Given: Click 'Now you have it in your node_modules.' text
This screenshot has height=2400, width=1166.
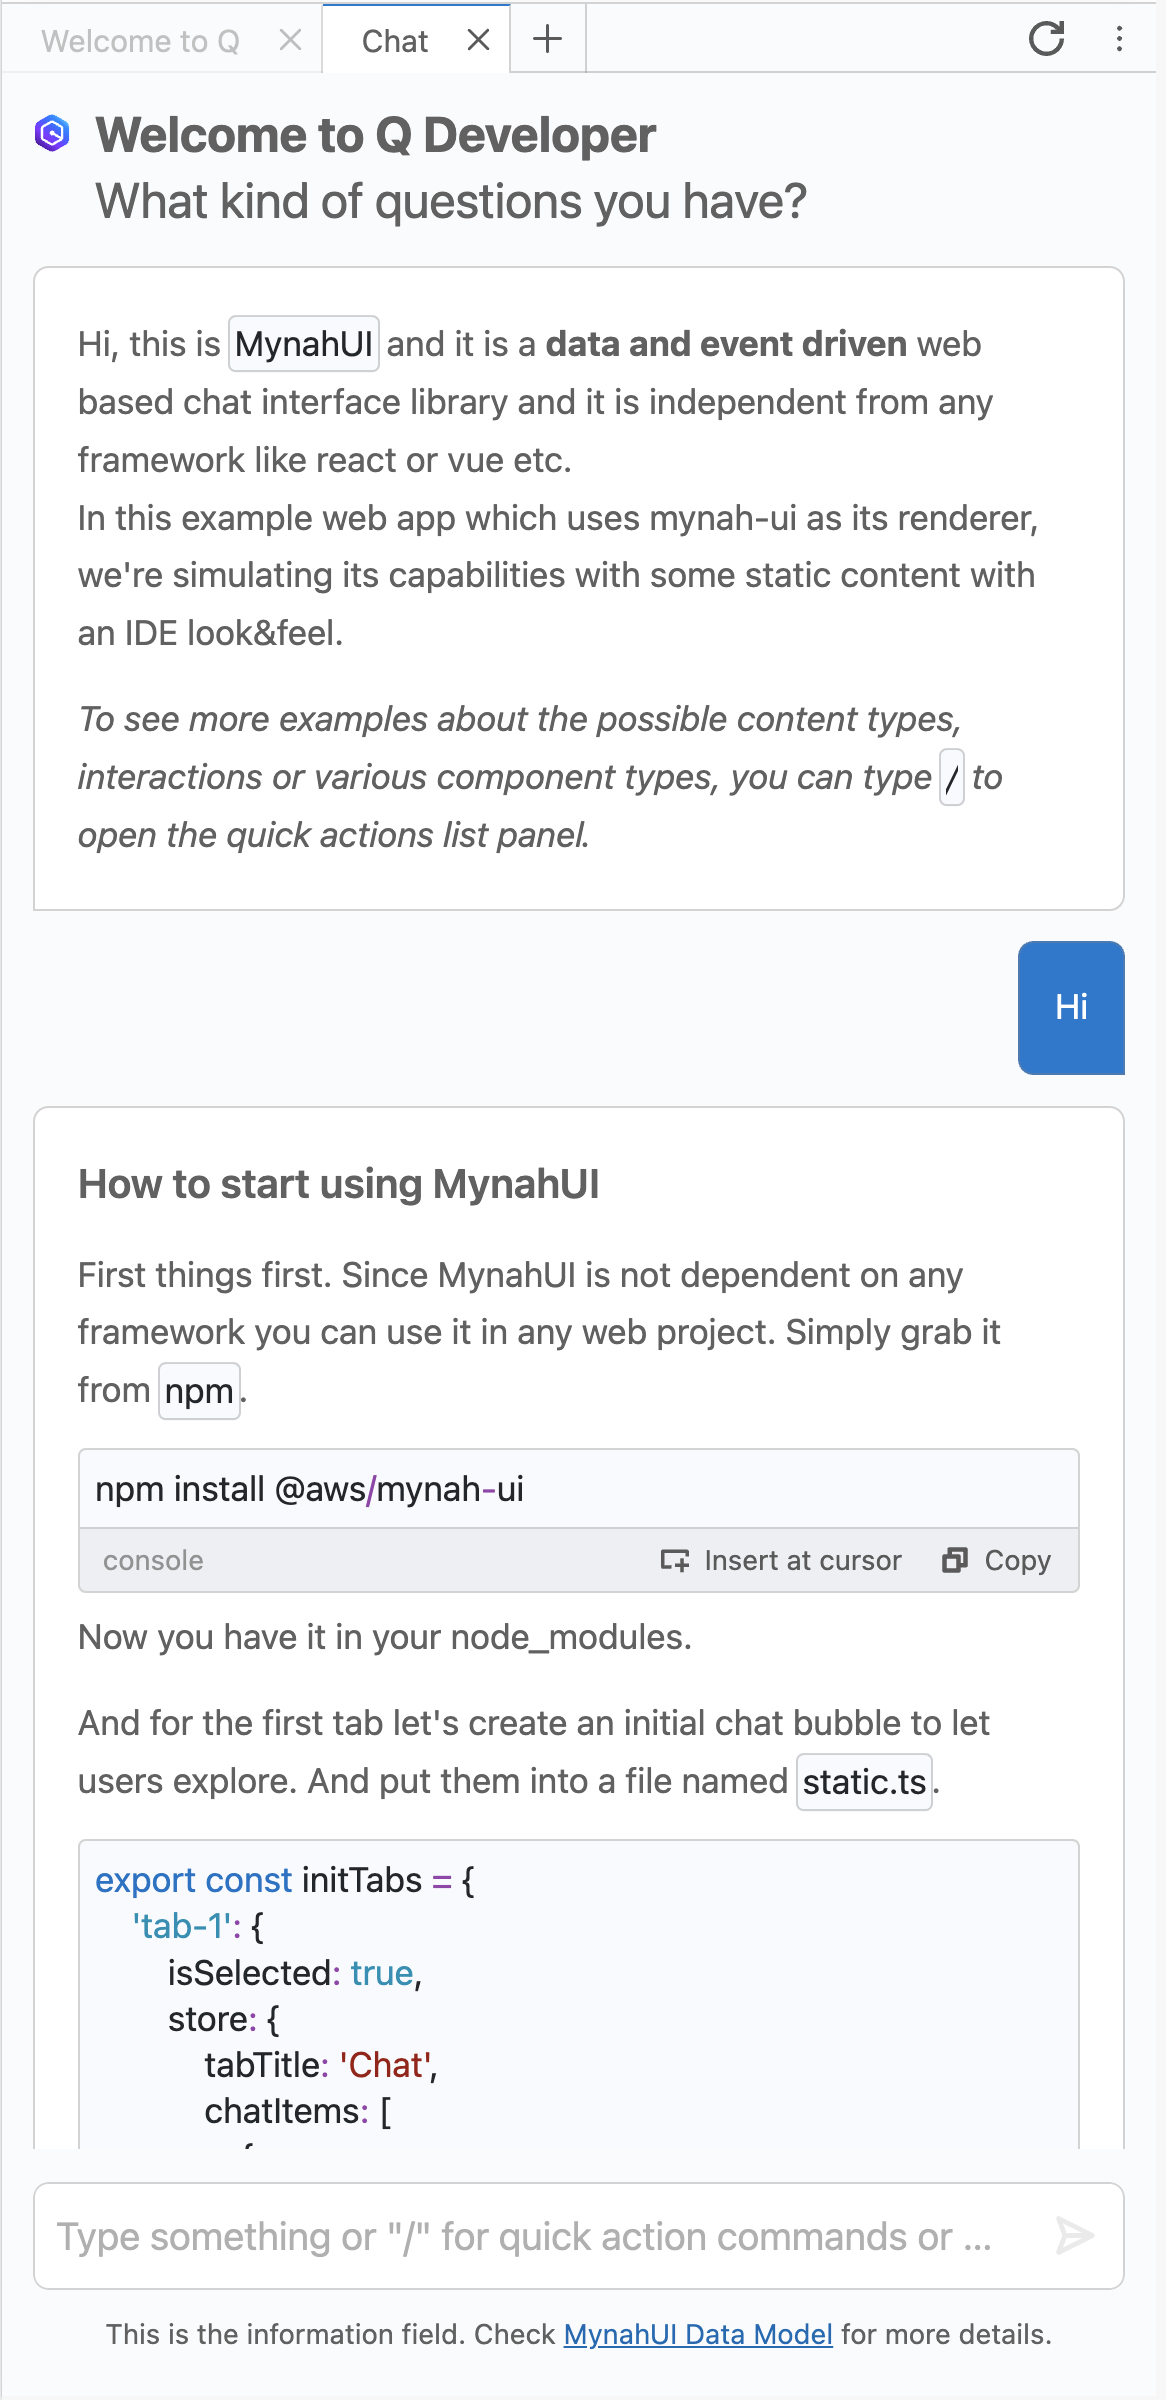Looking at the screenshot, I should (385, 1637).
